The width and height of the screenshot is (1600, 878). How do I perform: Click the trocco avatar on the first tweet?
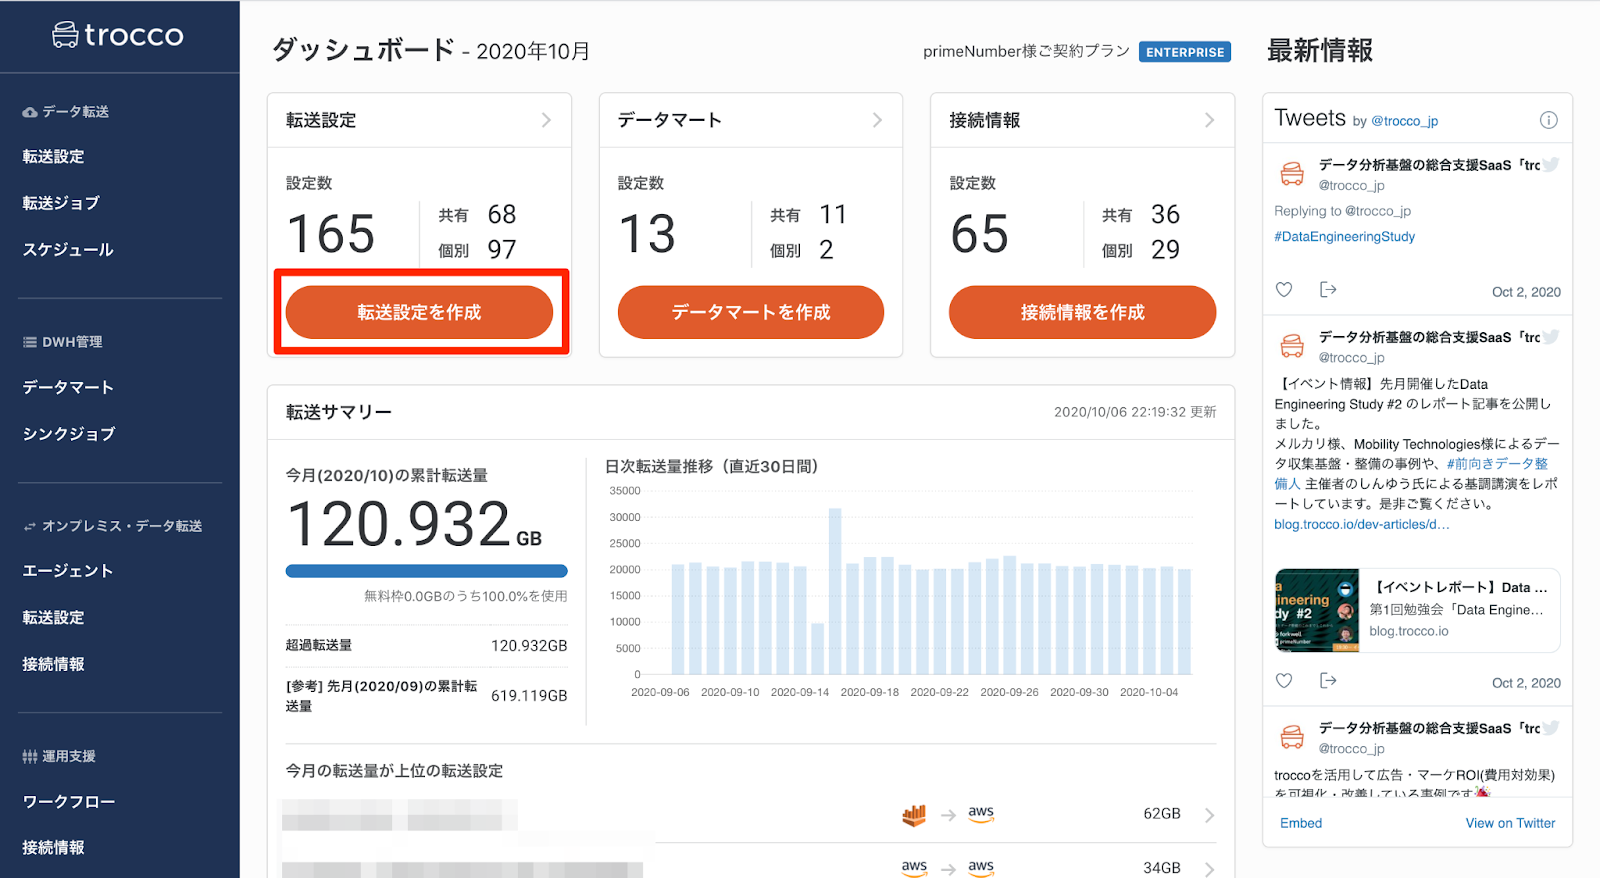click(1292, 174)
